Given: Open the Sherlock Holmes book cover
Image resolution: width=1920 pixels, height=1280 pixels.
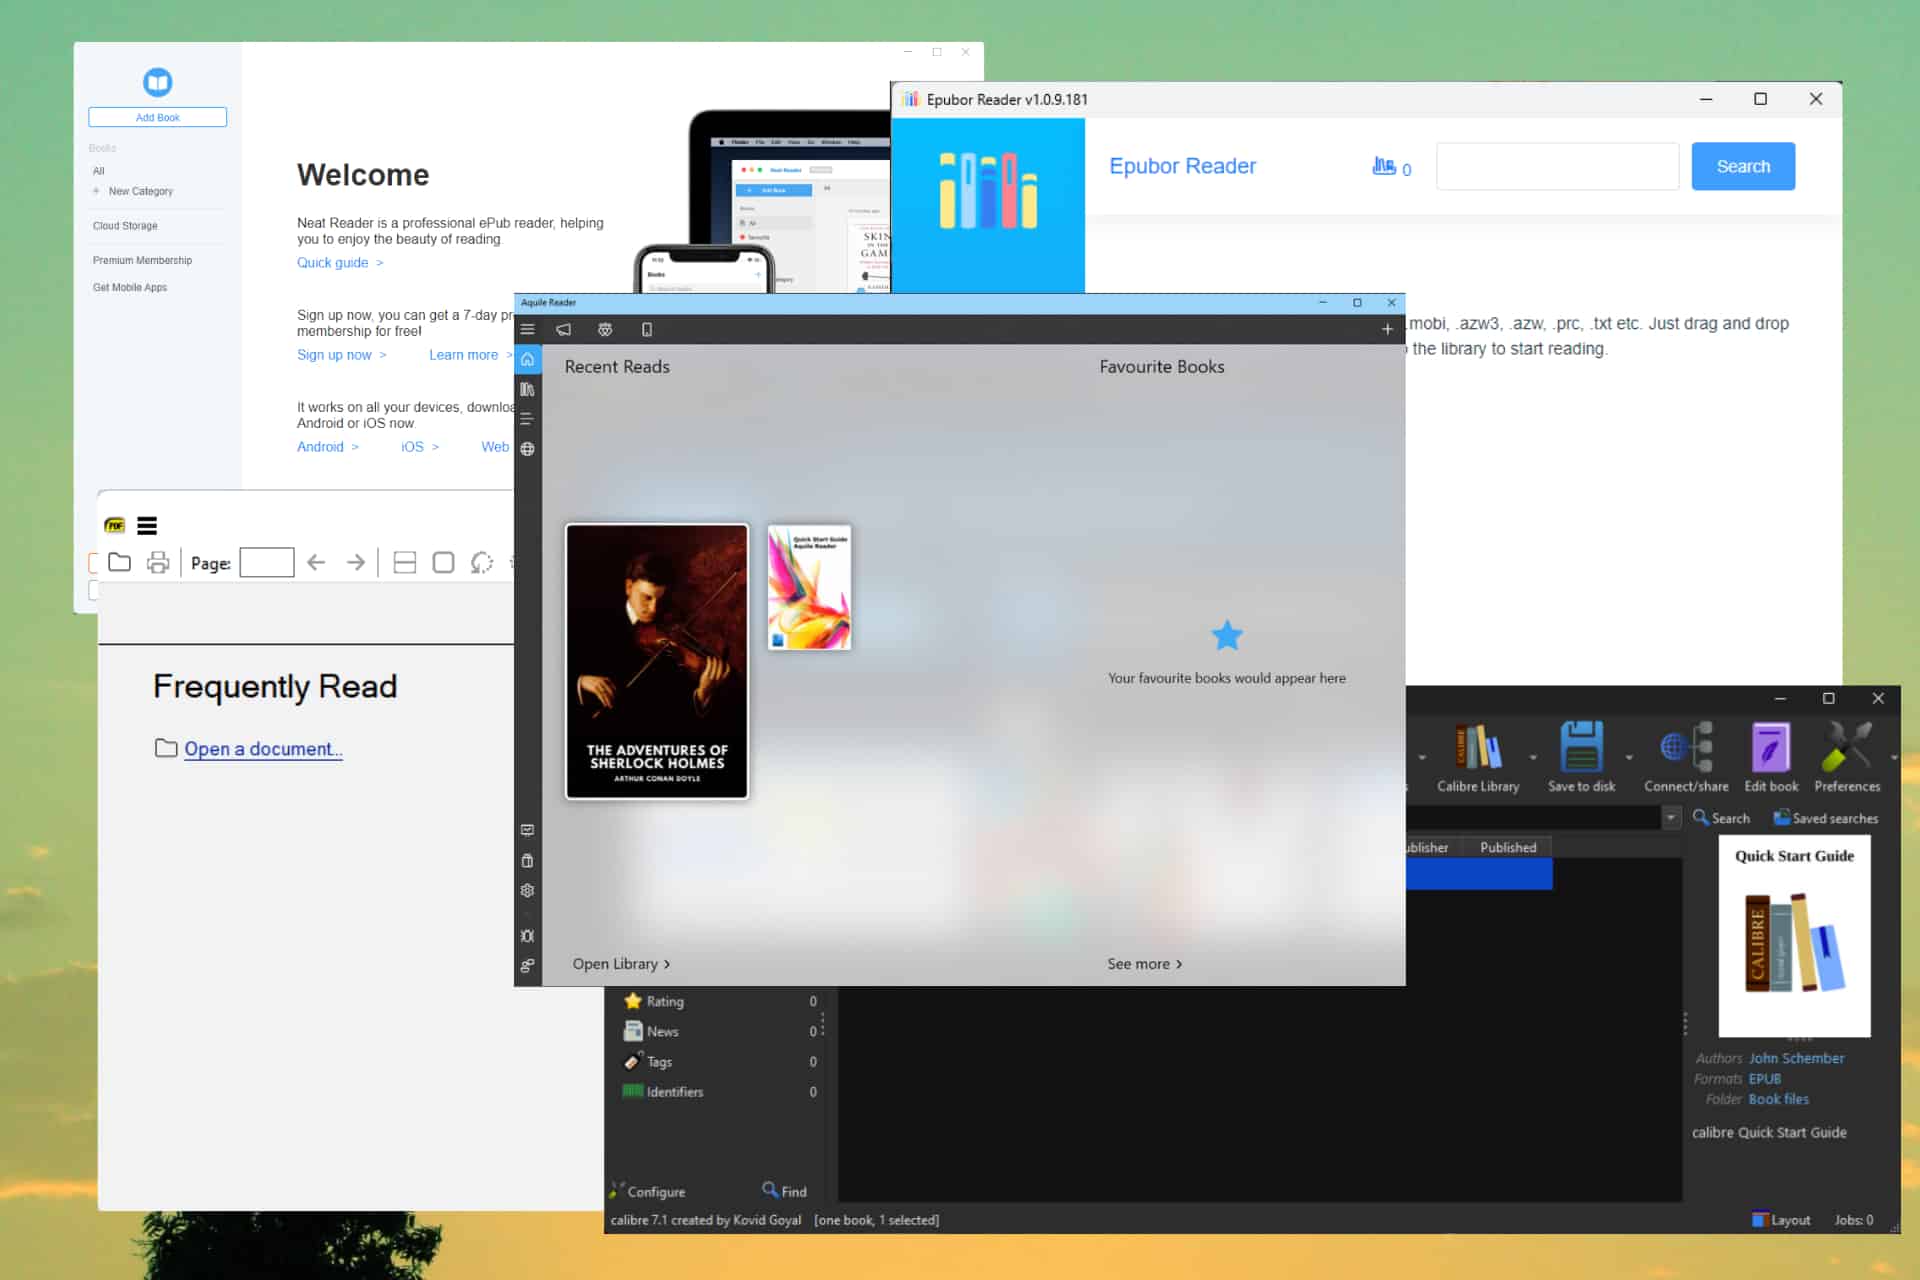Looking at the screenshot, I should (x=657, y=661).
